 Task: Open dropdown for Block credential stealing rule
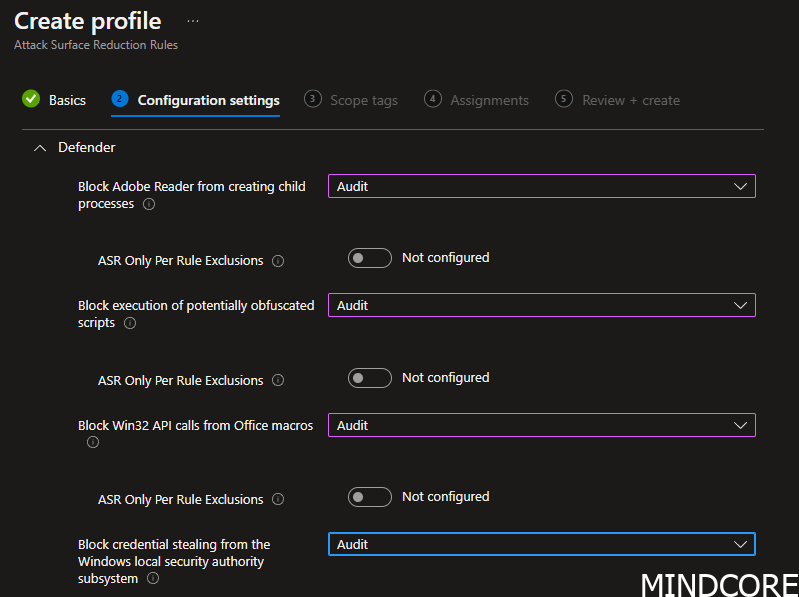tap(542, 545)
